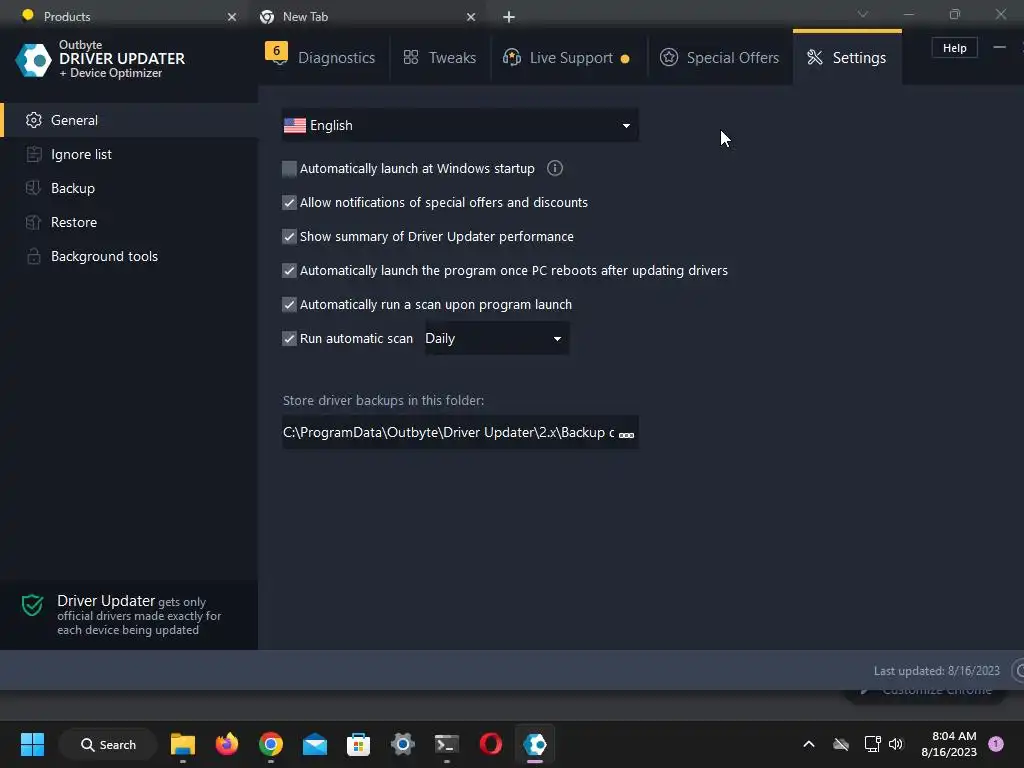Click the network icon in the system tray
The height and width of the screenshot is (768, 1024).
point(872,744)
